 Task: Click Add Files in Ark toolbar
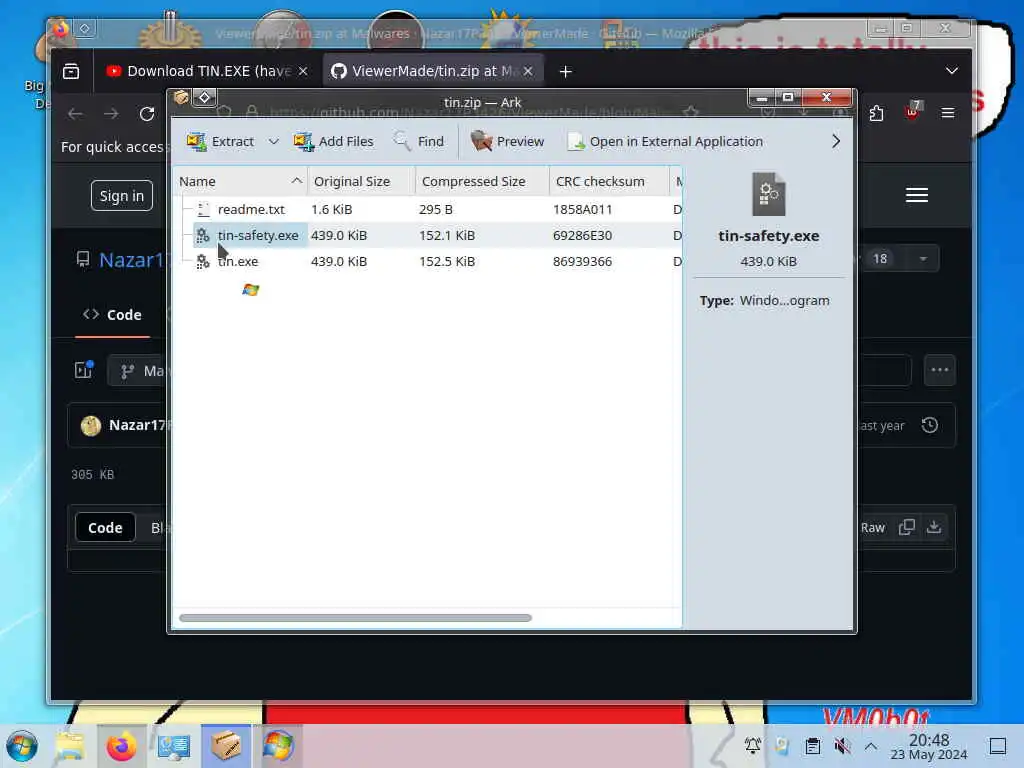pyautogui.click(x=333, y=141)
